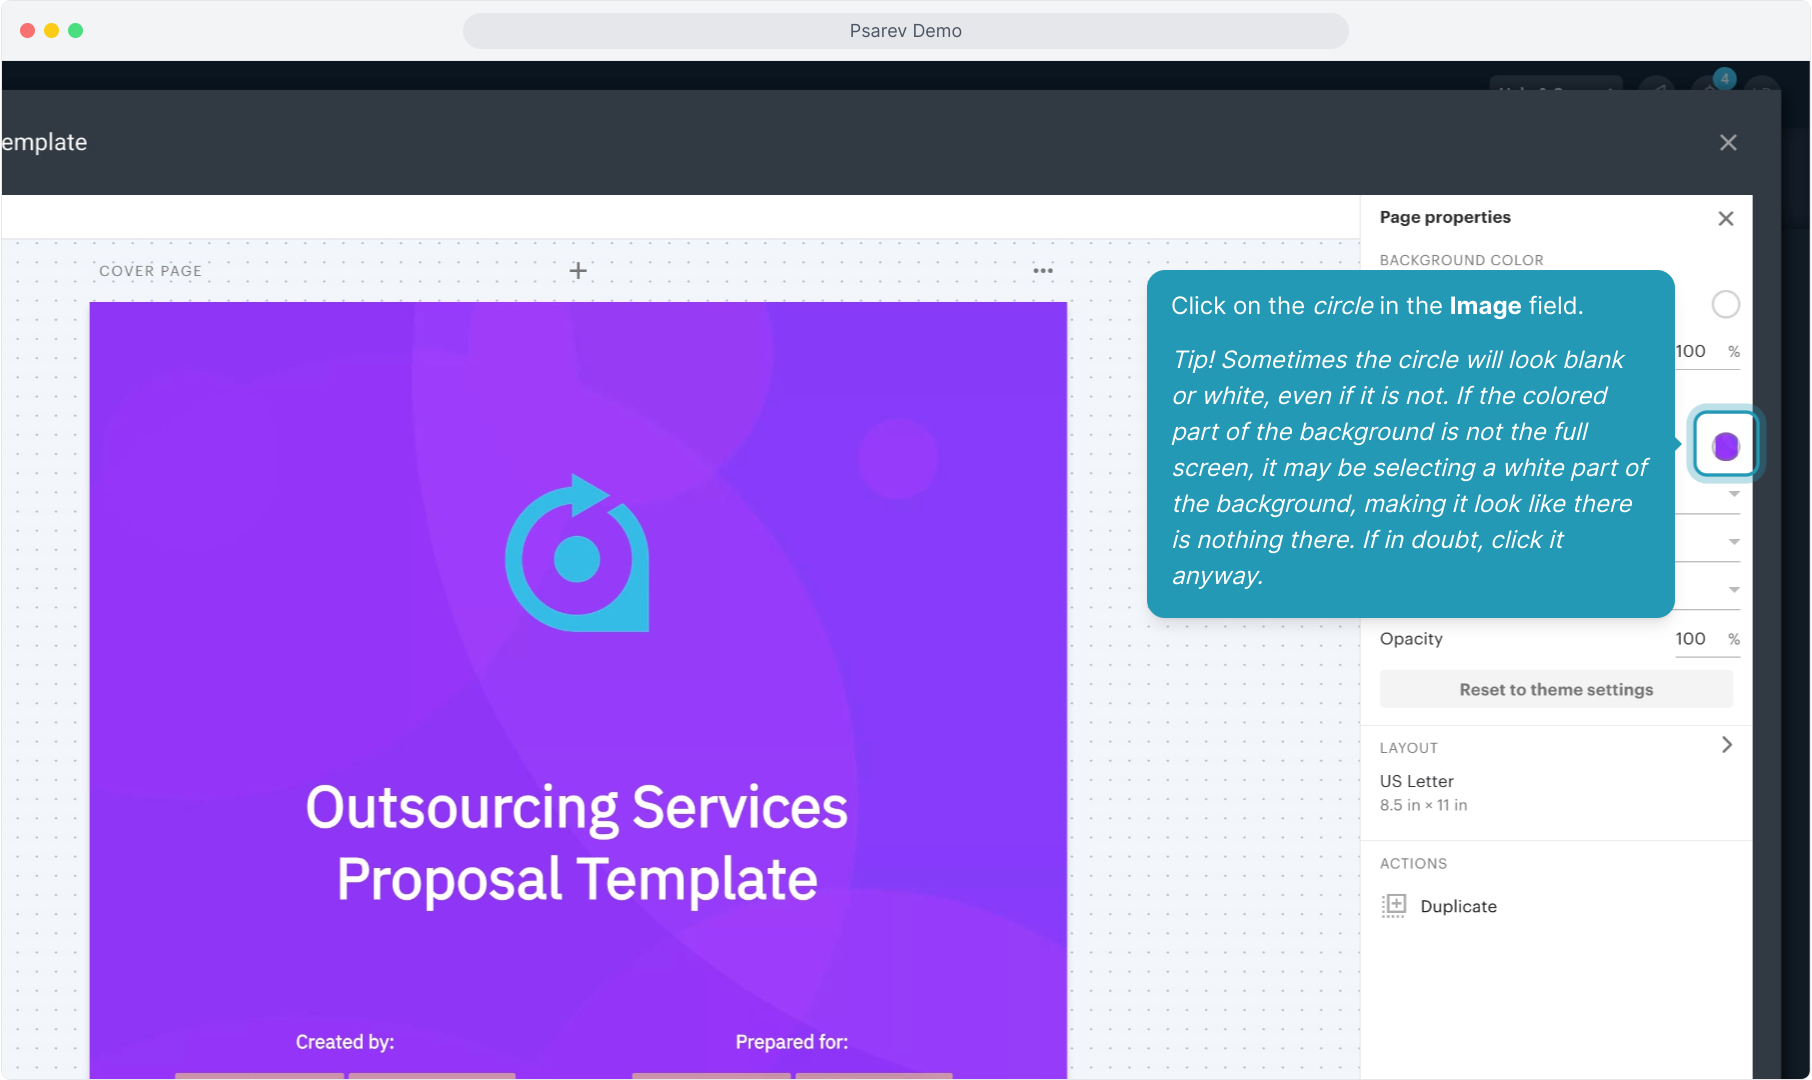Screen dimensions: 1812x1080
Task: Close the Page properties panel
Action: (1726, 219)
